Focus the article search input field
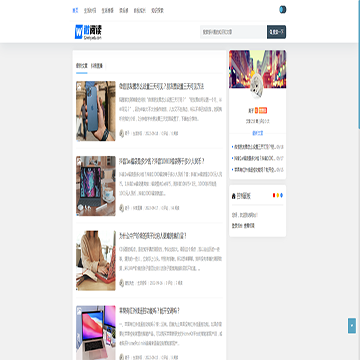The height and width of the screenshot is (360, 360). click(x=233, y=32)
